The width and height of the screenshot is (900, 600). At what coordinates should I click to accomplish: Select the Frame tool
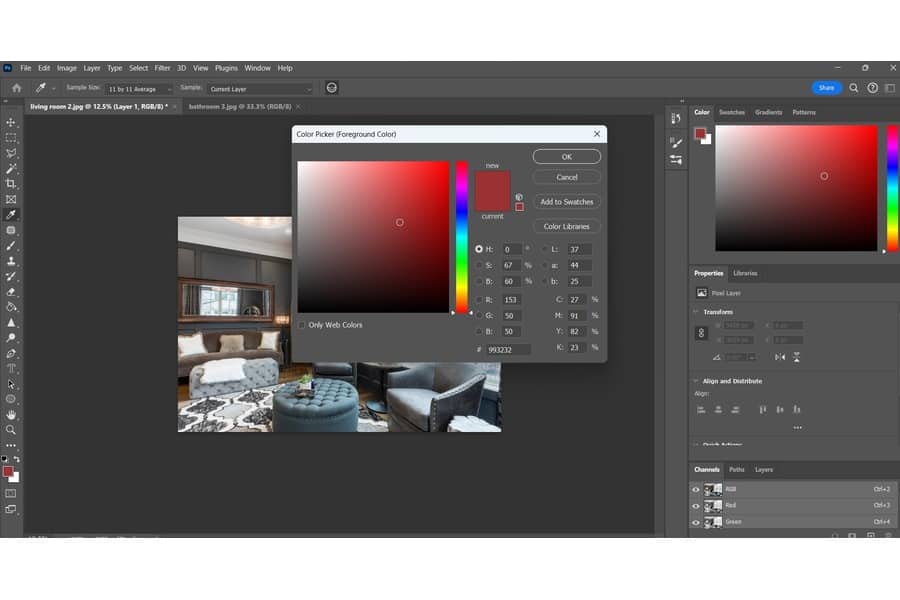click(x=11, y=199)
